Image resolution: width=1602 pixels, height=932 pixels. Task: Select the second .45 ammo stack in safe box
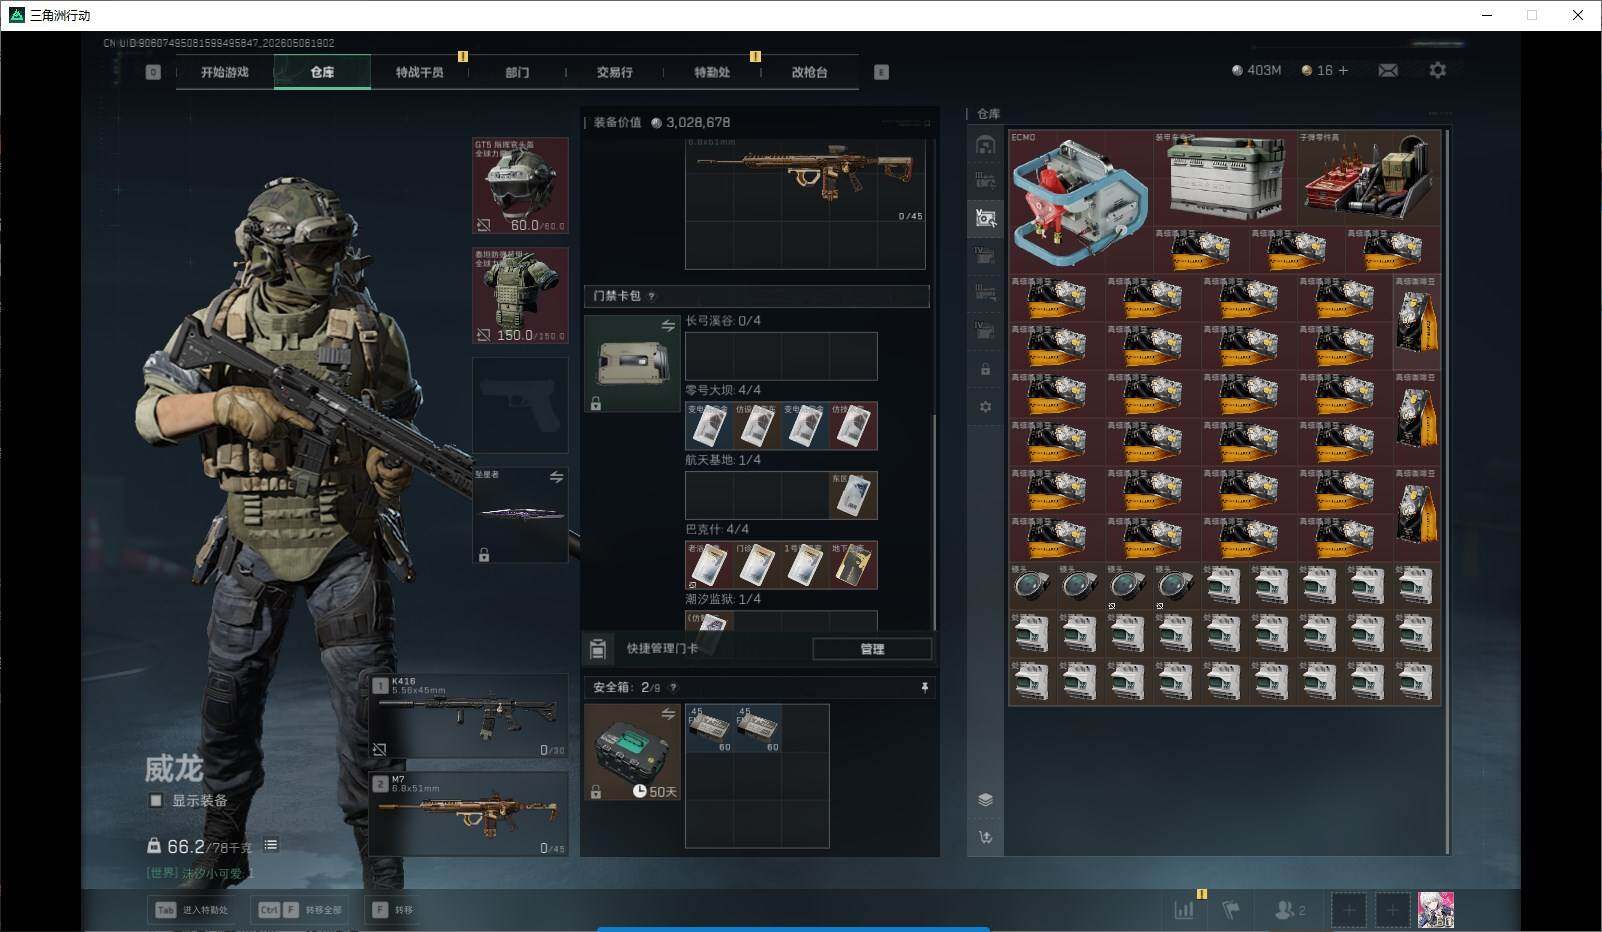(x=757, y=729)
